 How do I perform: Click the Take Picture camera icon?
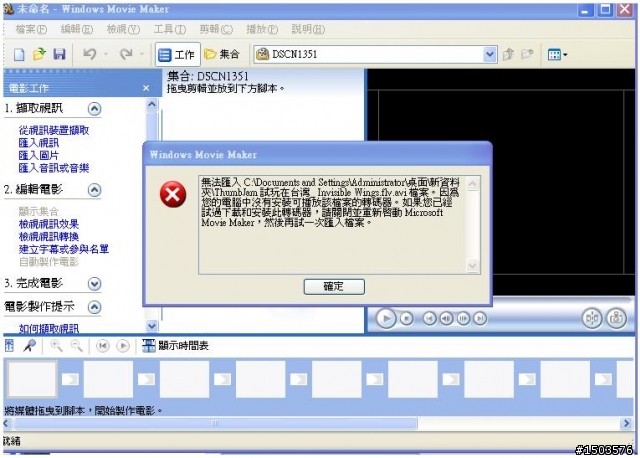coord(616,318)
